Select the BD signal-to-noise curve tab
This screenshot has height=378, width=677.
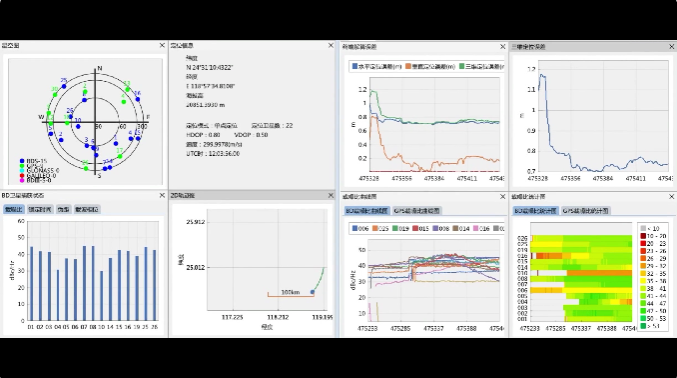367,211
